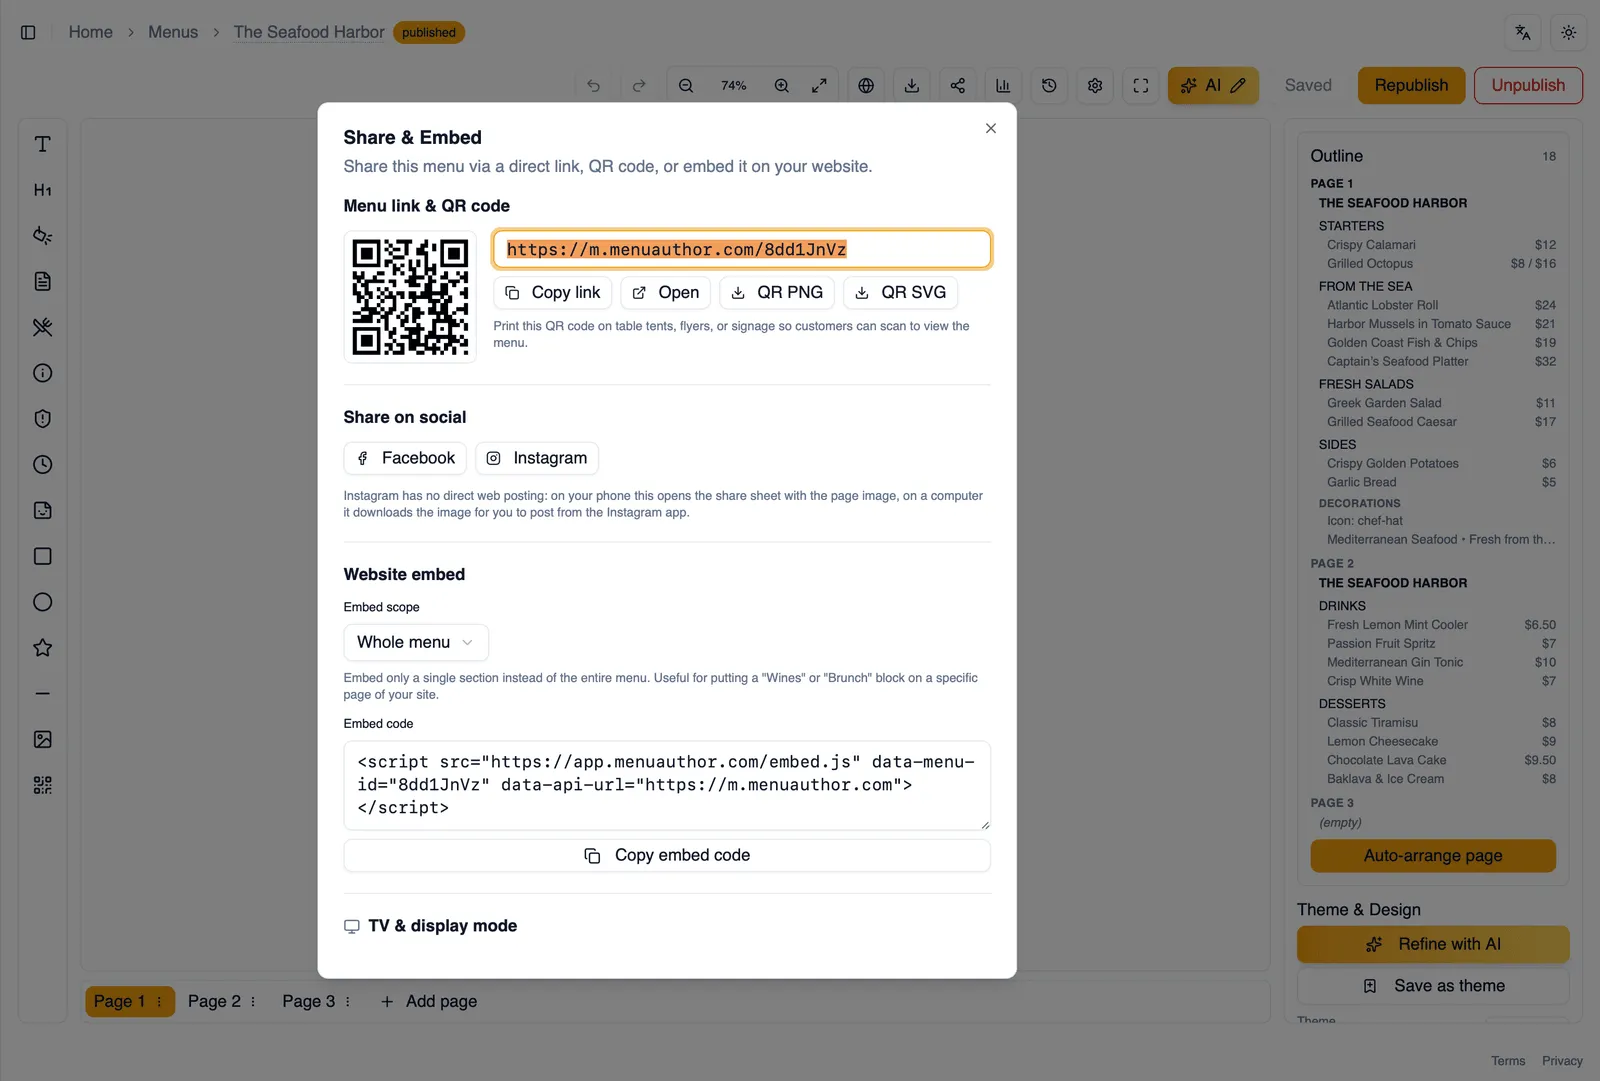Add an image element from sidebar
Viewport: 1600px width, 1081px height.
click(42, 739)
